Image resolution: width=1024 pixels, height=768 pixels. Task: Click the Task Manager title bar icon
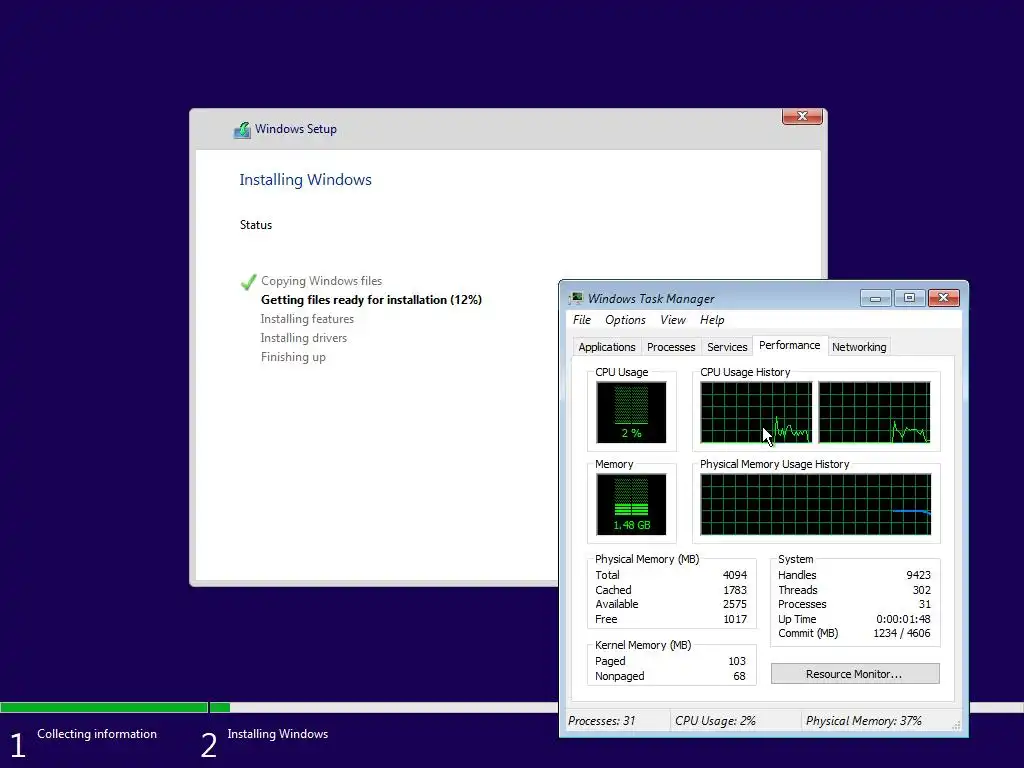point(575,298)
